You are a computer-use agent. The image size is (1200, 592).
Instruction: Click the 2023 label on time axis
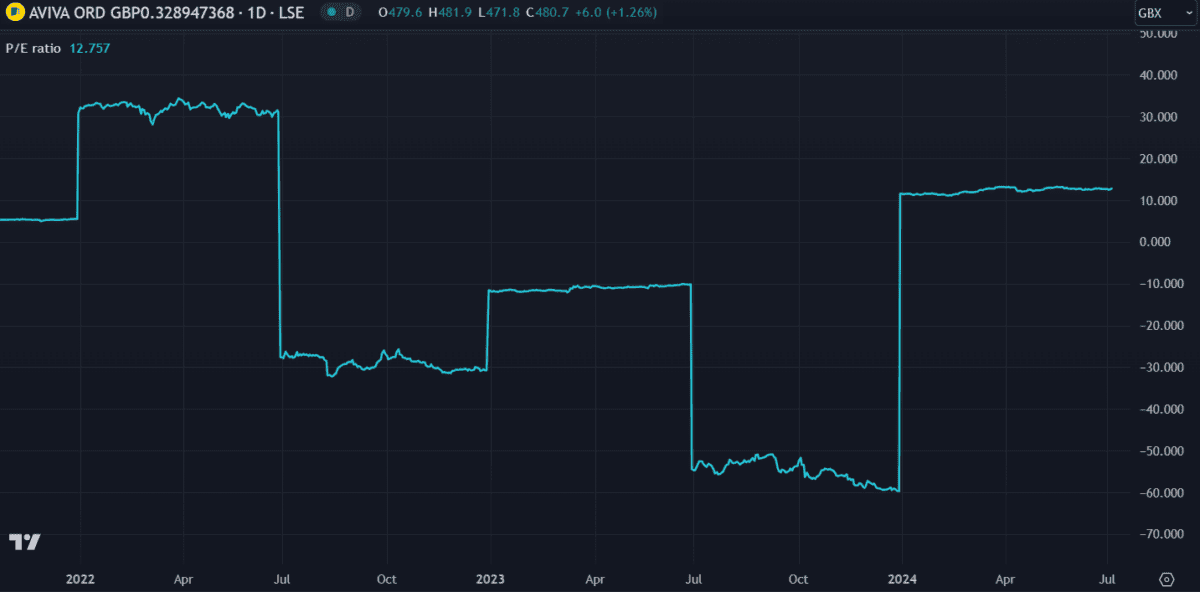click(490, 579)
